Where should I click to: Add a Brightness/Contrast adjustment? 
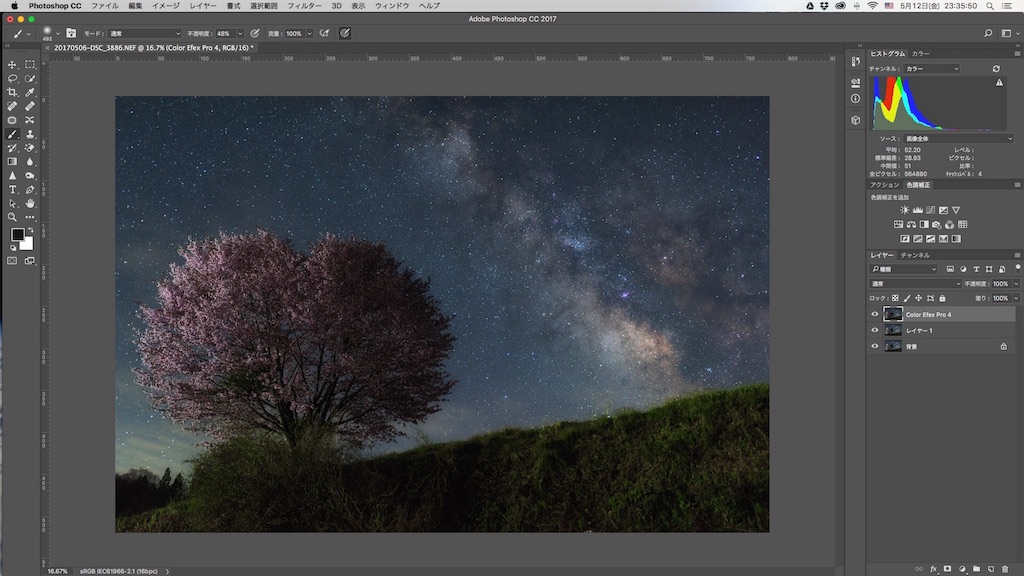coord(904,210)
